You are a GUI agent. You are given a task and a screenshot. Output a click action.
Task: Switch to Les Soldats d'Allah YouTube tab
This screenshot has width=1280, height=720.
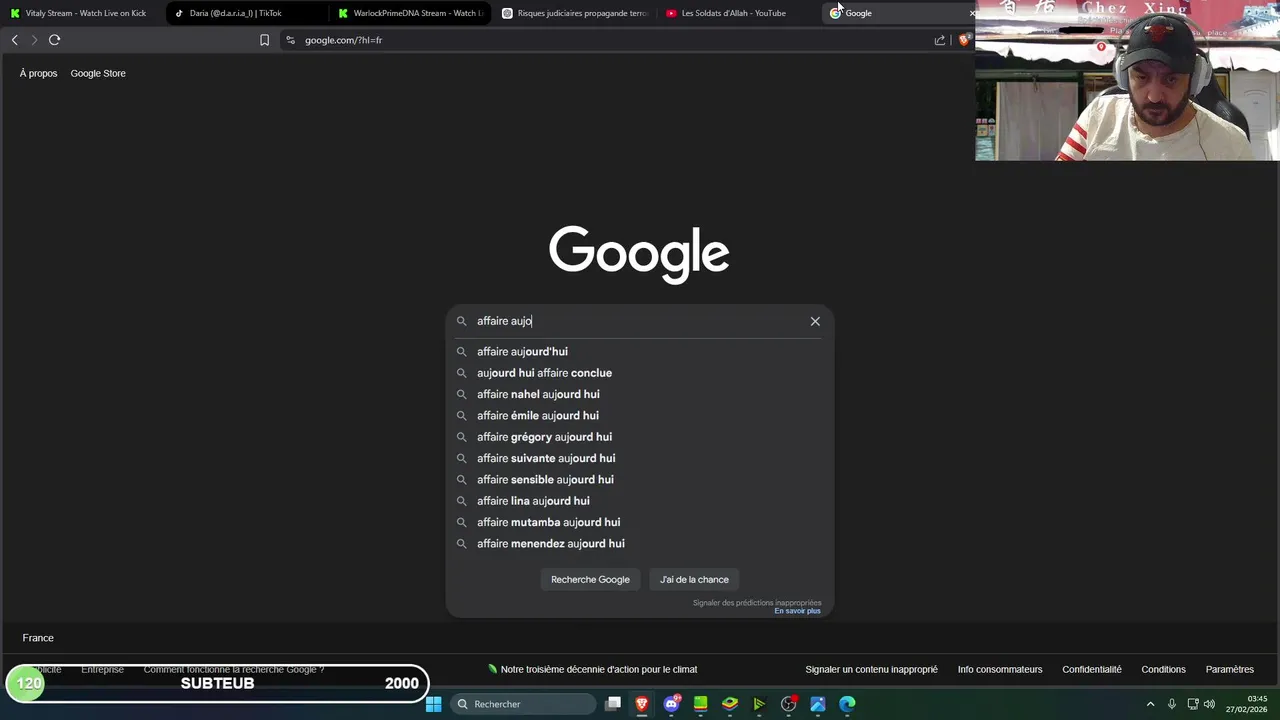tap(738, 13)
